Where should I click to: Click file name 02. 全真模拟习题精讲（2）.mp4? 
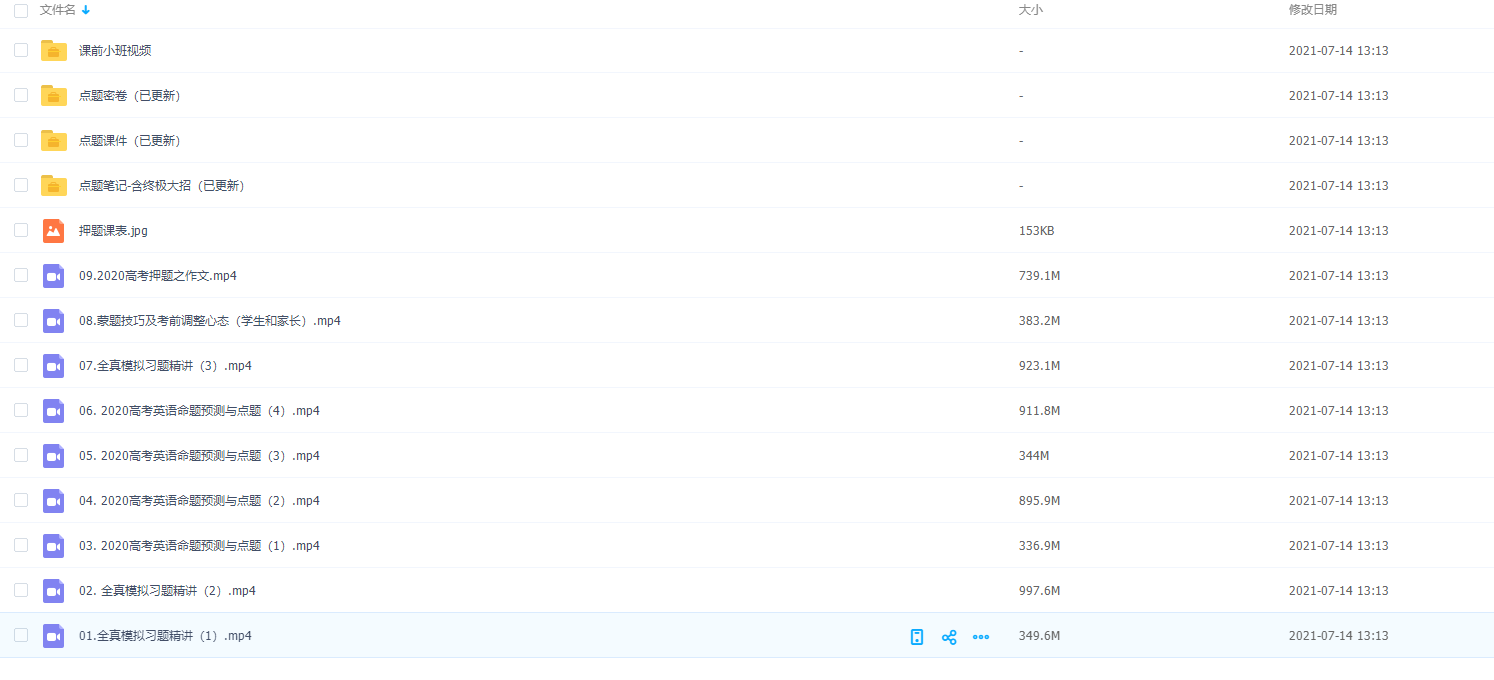[167, 591]
